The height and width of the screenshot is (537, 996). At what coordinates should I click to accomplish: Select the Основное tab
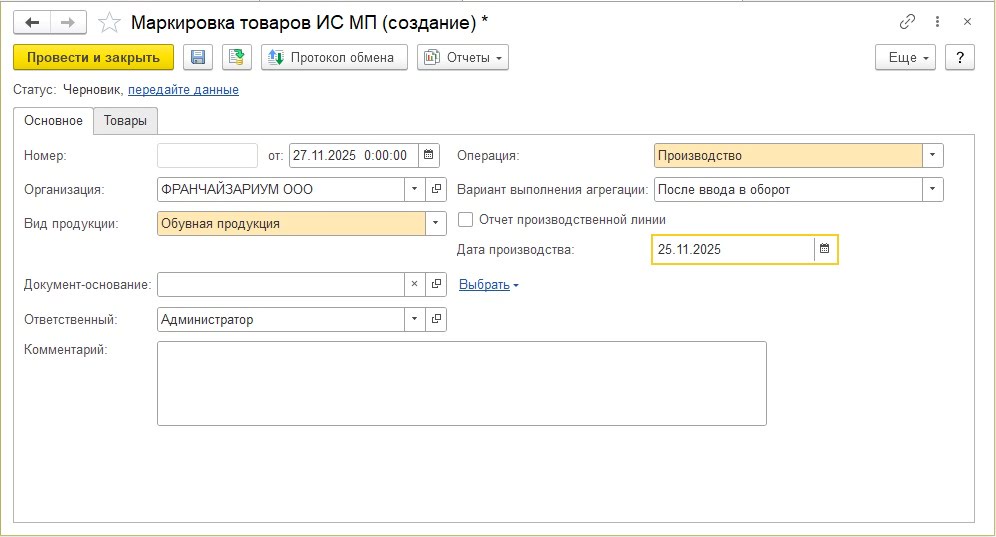(x=54, y=121)
